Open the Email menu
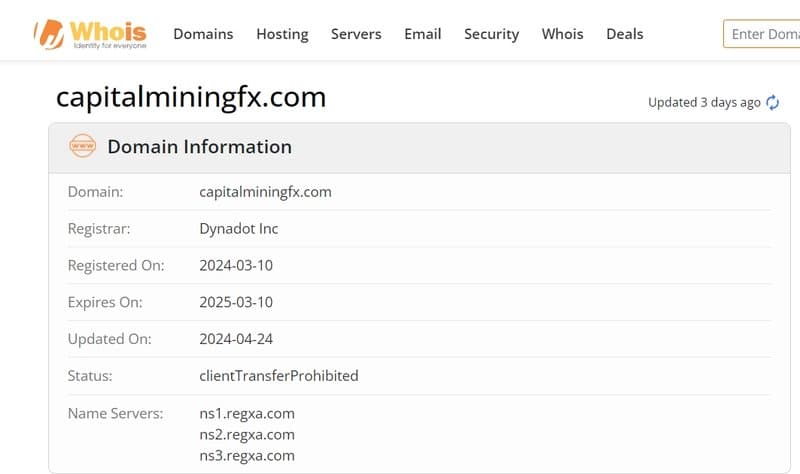800x474 pixels. (422, 34)
